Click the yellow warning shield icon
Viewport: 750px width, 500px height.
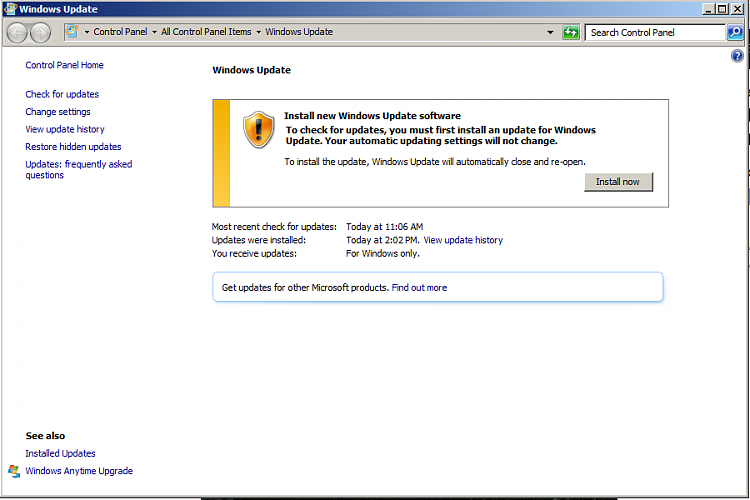point(259,130)
